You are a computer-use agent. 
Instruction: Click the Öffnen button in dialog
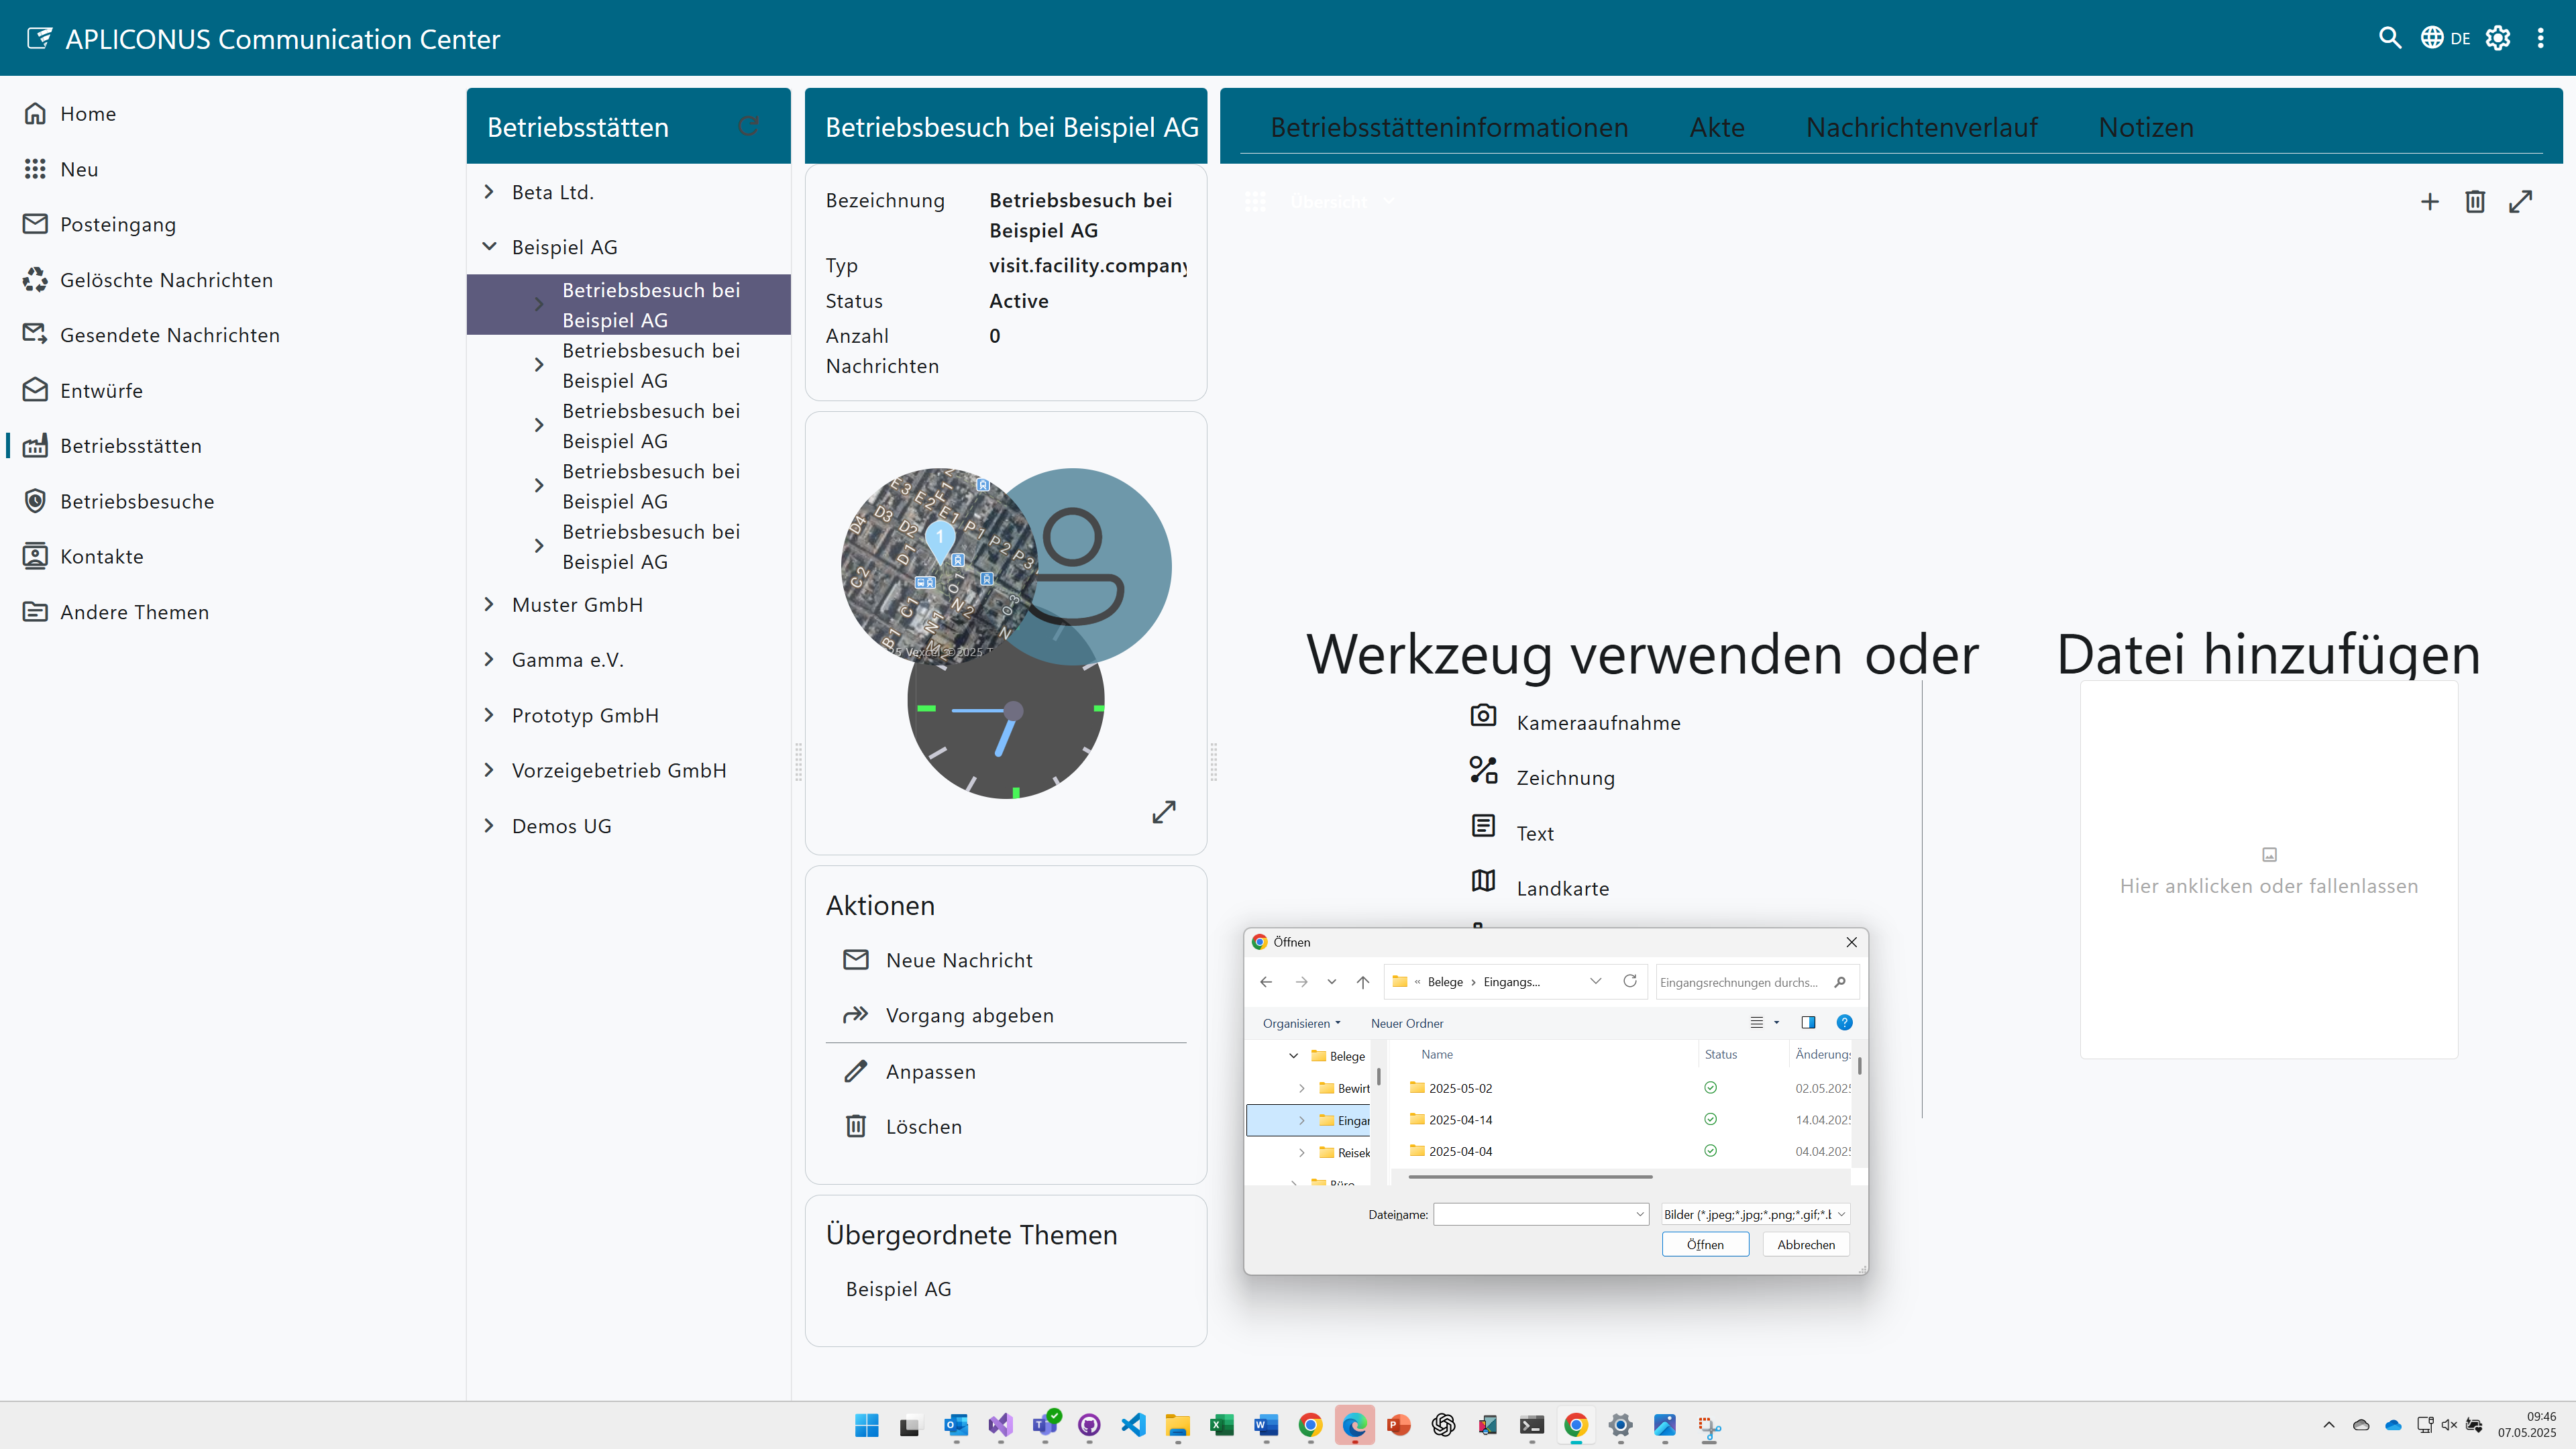coord(1705,1244)
